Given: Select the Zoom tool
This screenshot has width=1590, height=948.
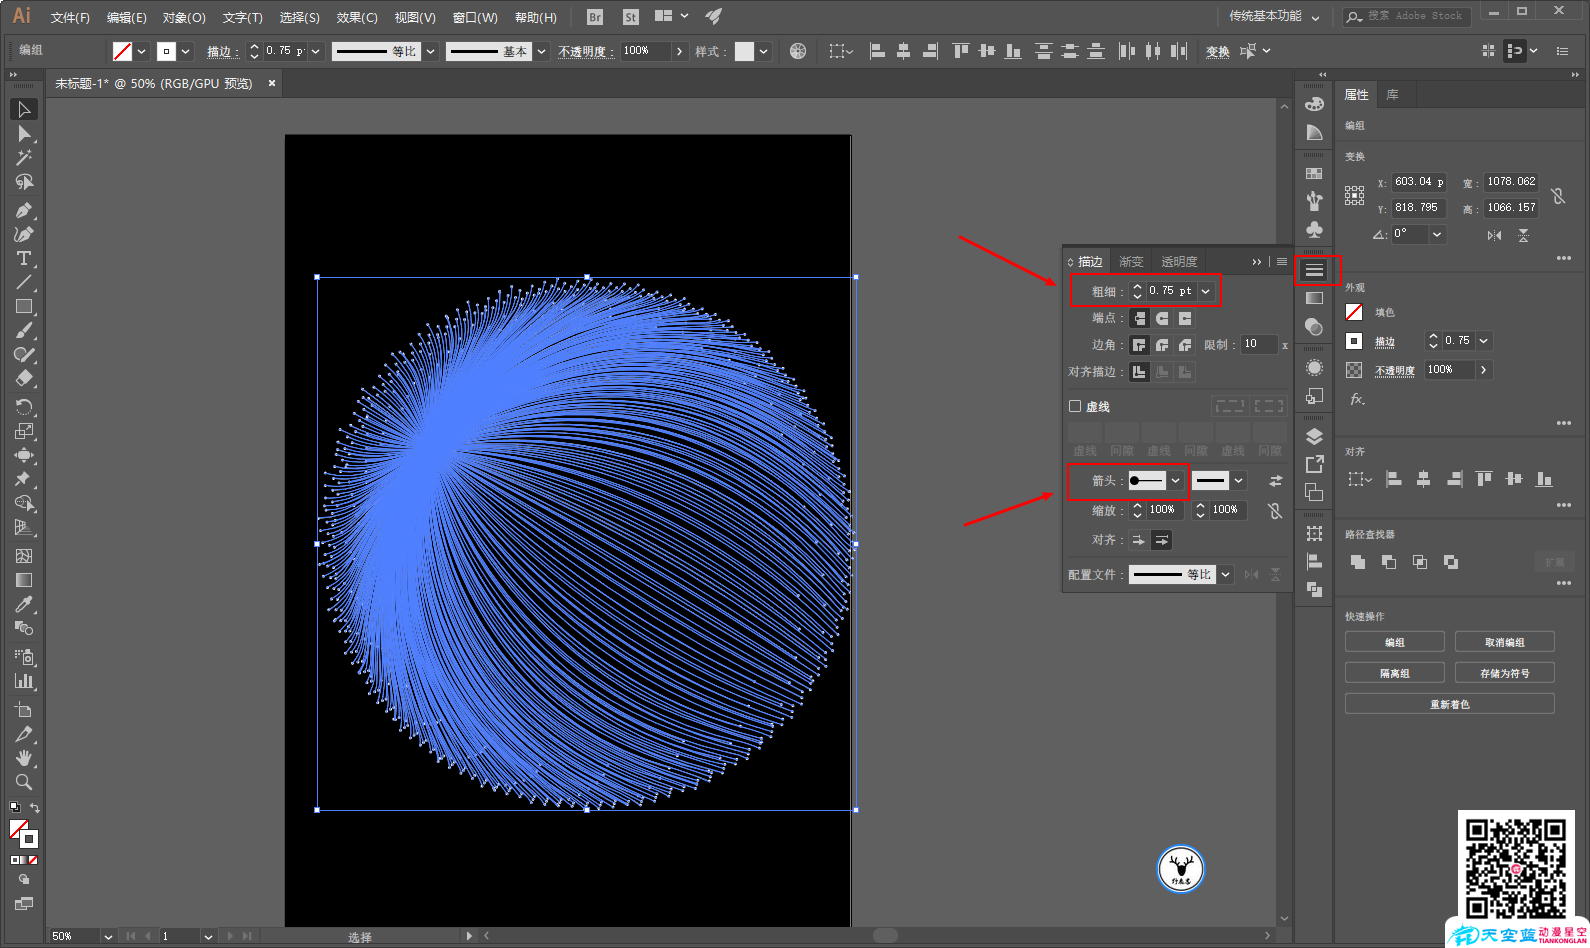Looking at the screenshot, I should (24, 782).
